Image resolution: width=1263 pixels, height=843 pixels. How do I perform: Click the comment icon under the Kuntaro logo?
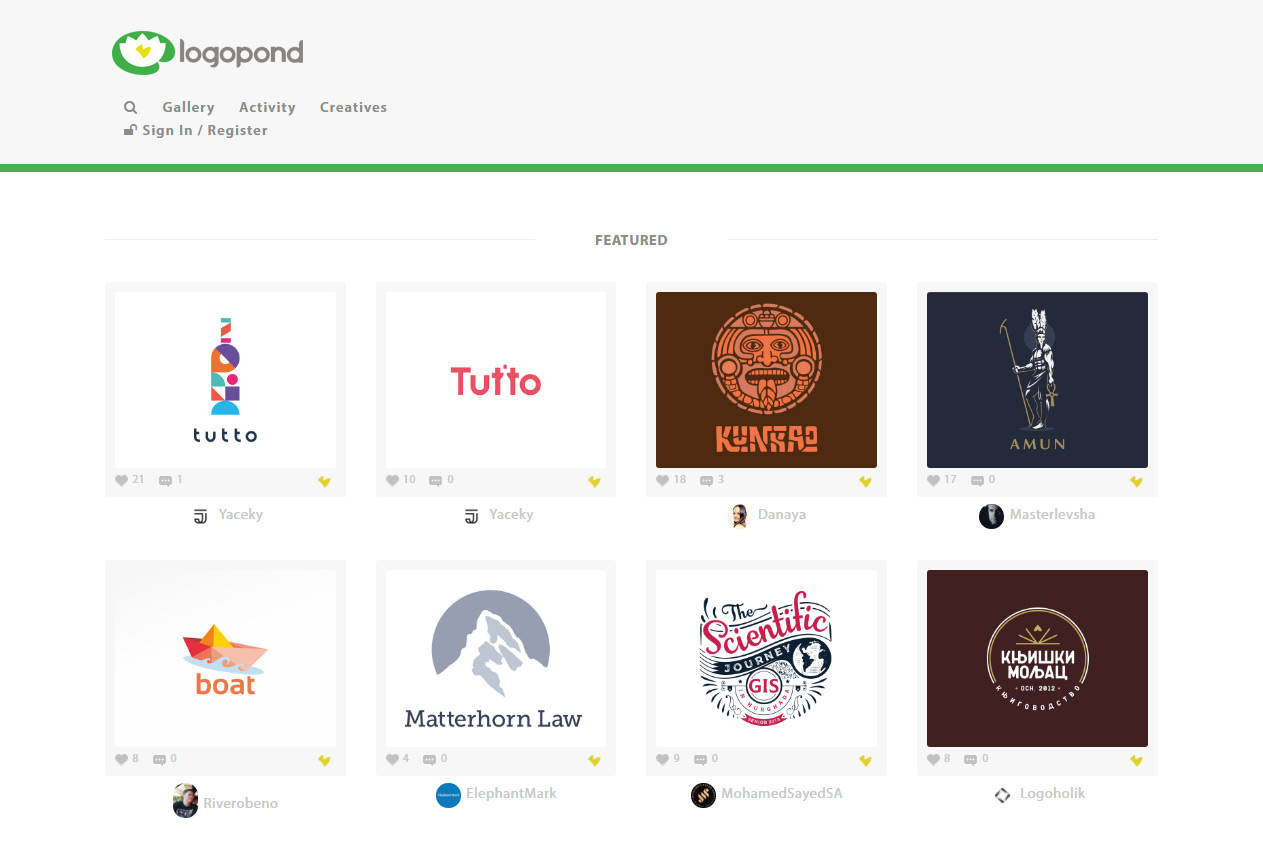tap(706, 480)
